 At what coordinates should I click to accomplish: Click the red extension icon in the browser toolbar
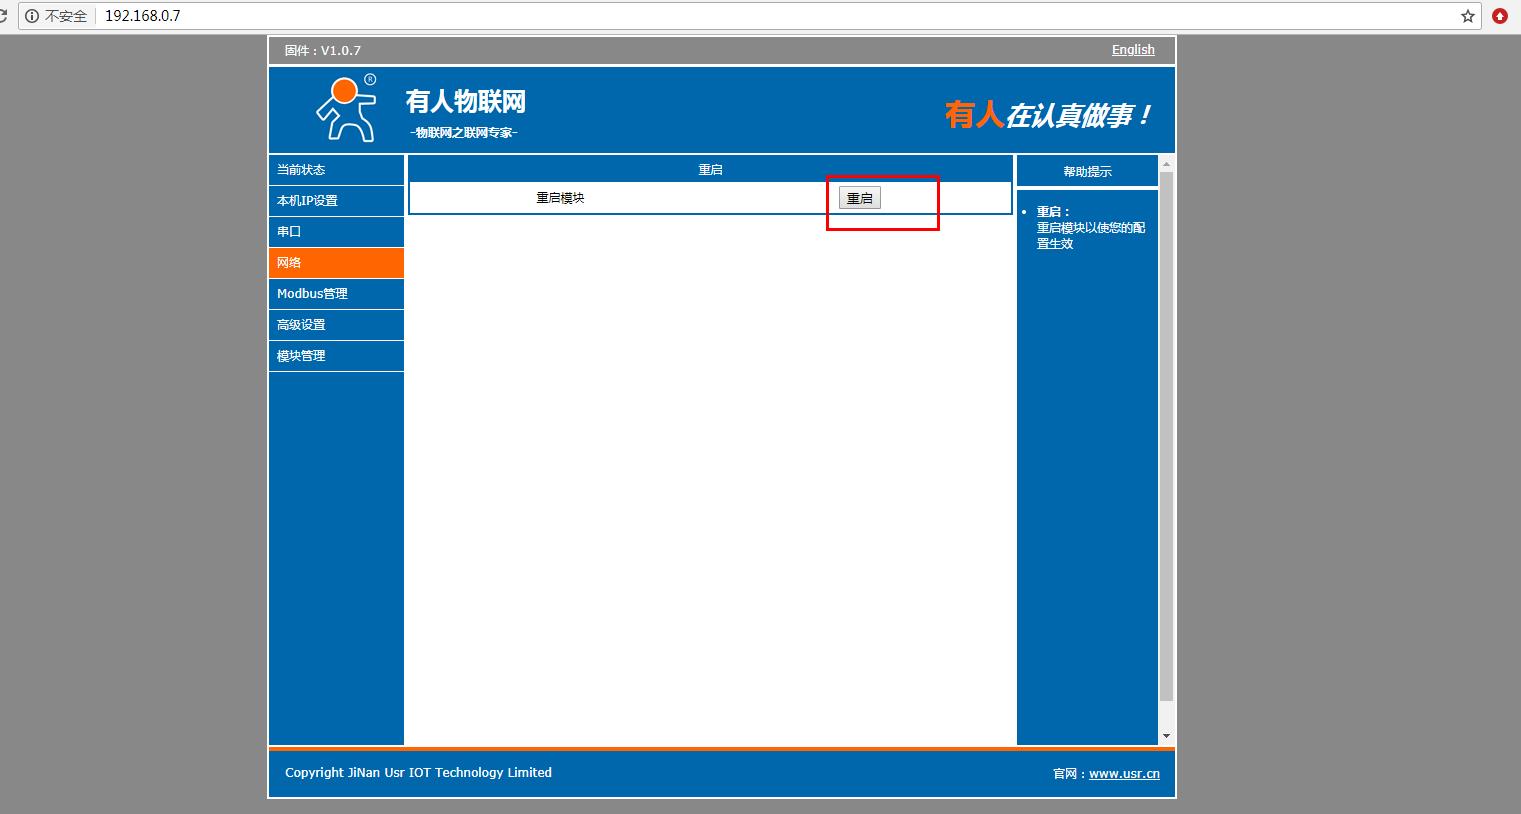[x=1500, y=16]
